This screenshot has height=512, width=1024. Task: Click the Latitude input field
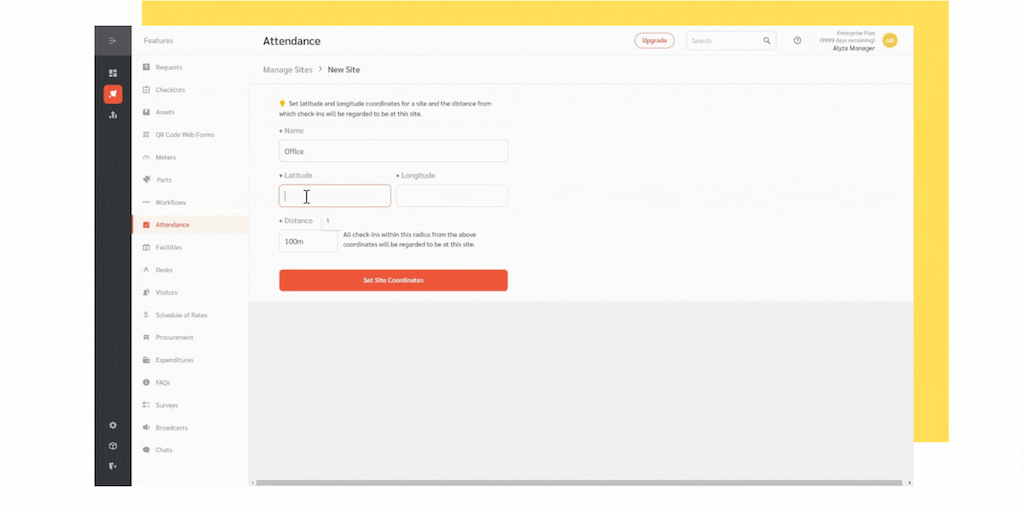coord(335,196)
